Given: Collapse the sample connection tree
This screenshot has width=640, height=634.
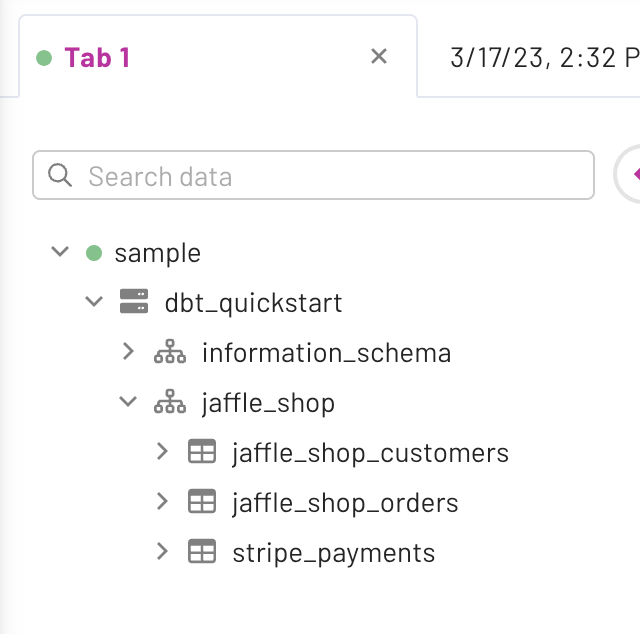Looking at the screenshot, I should click(60, 253).
